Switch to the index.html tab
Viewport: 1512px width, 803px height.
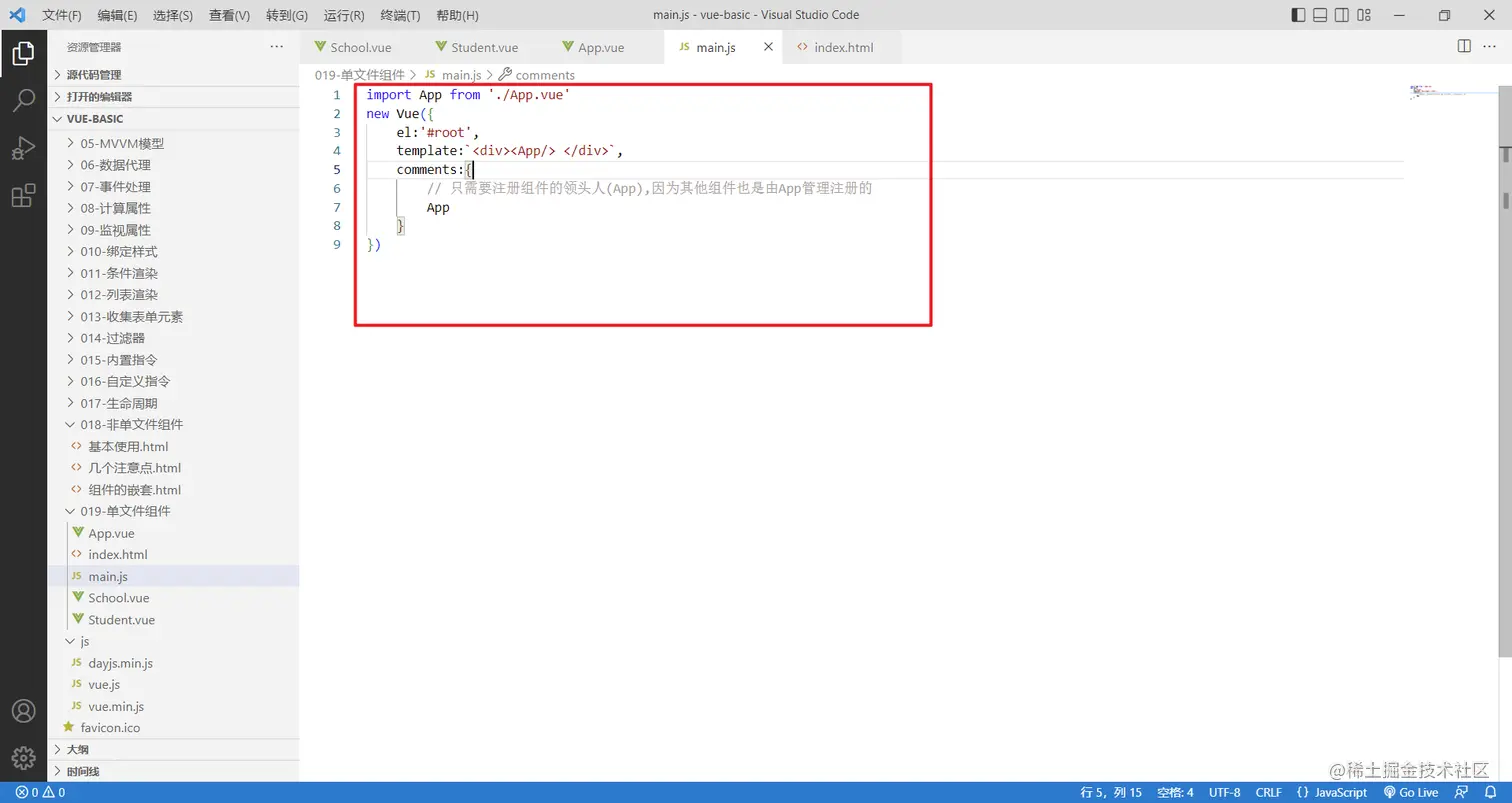coord(842,47)
